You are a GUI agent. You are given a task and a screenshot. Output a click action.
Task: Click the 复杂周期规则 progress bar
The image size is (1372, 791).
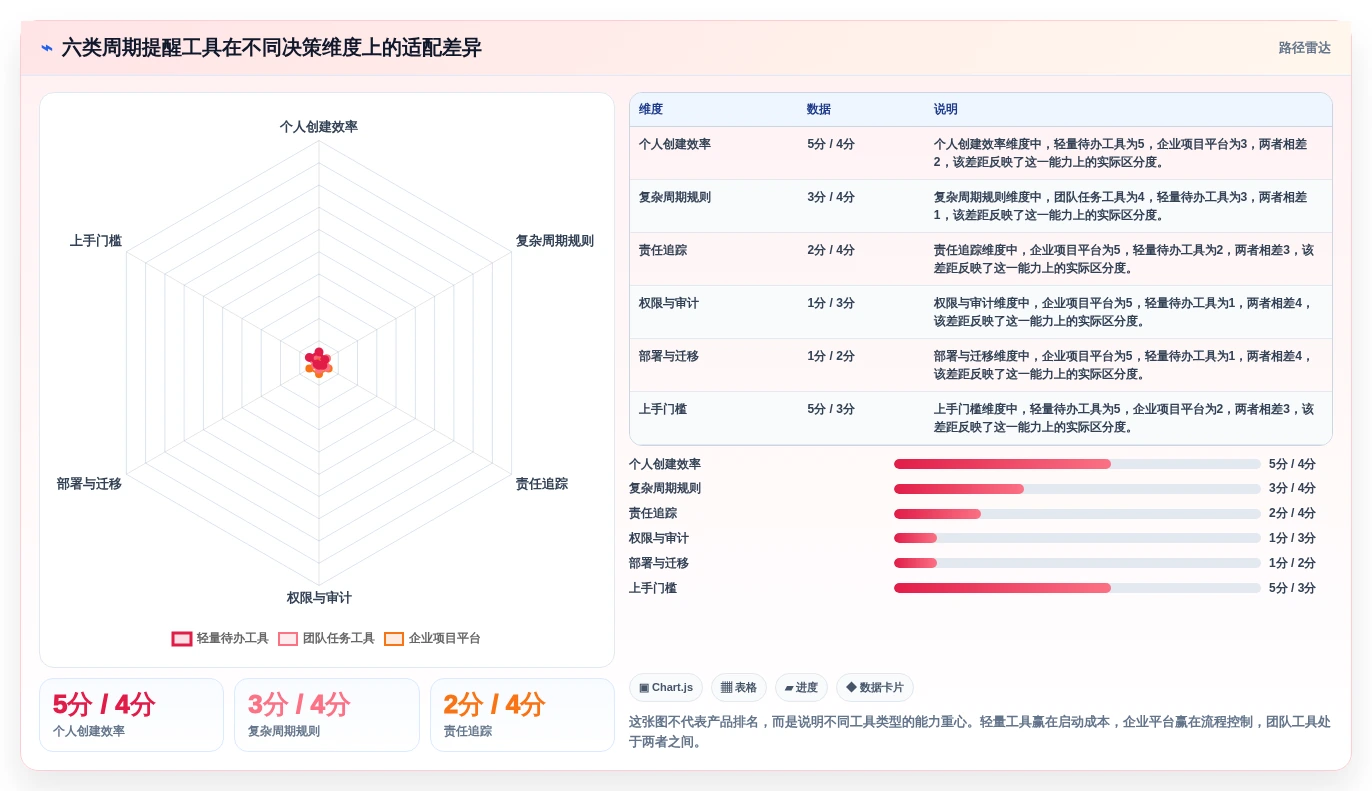(x=1077, y=489)
